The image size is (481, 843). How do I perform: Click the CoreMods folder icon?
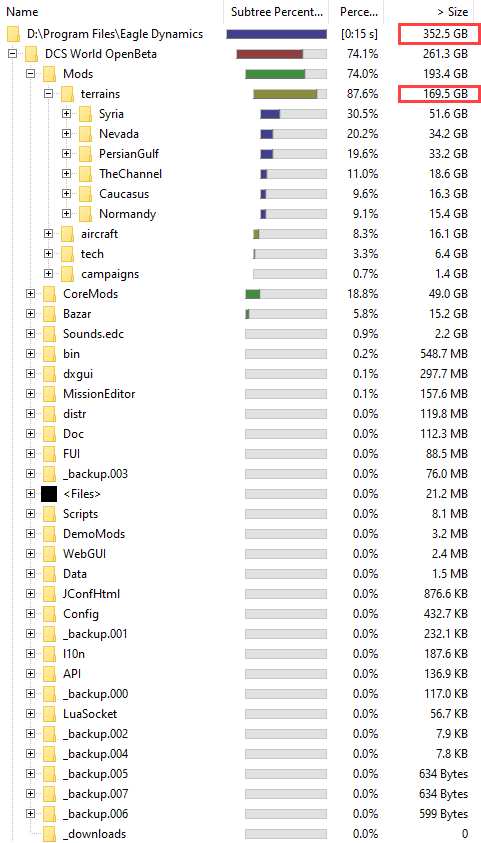click(49, 294)
